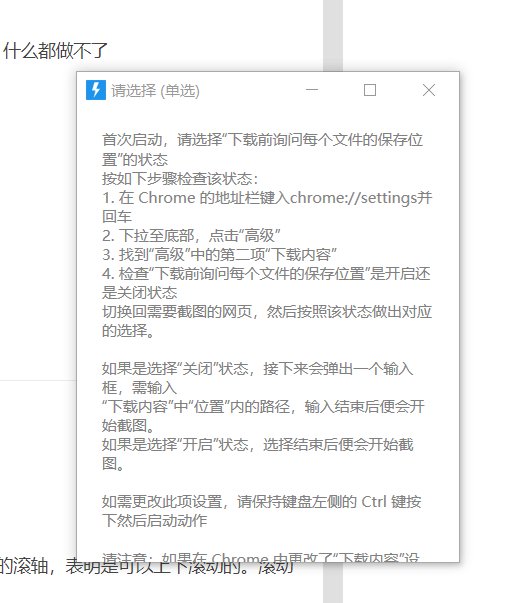This screenshot has width=528, height=603.
Task: Click step 4 检查“下载前询问 text
Action: 266,283
